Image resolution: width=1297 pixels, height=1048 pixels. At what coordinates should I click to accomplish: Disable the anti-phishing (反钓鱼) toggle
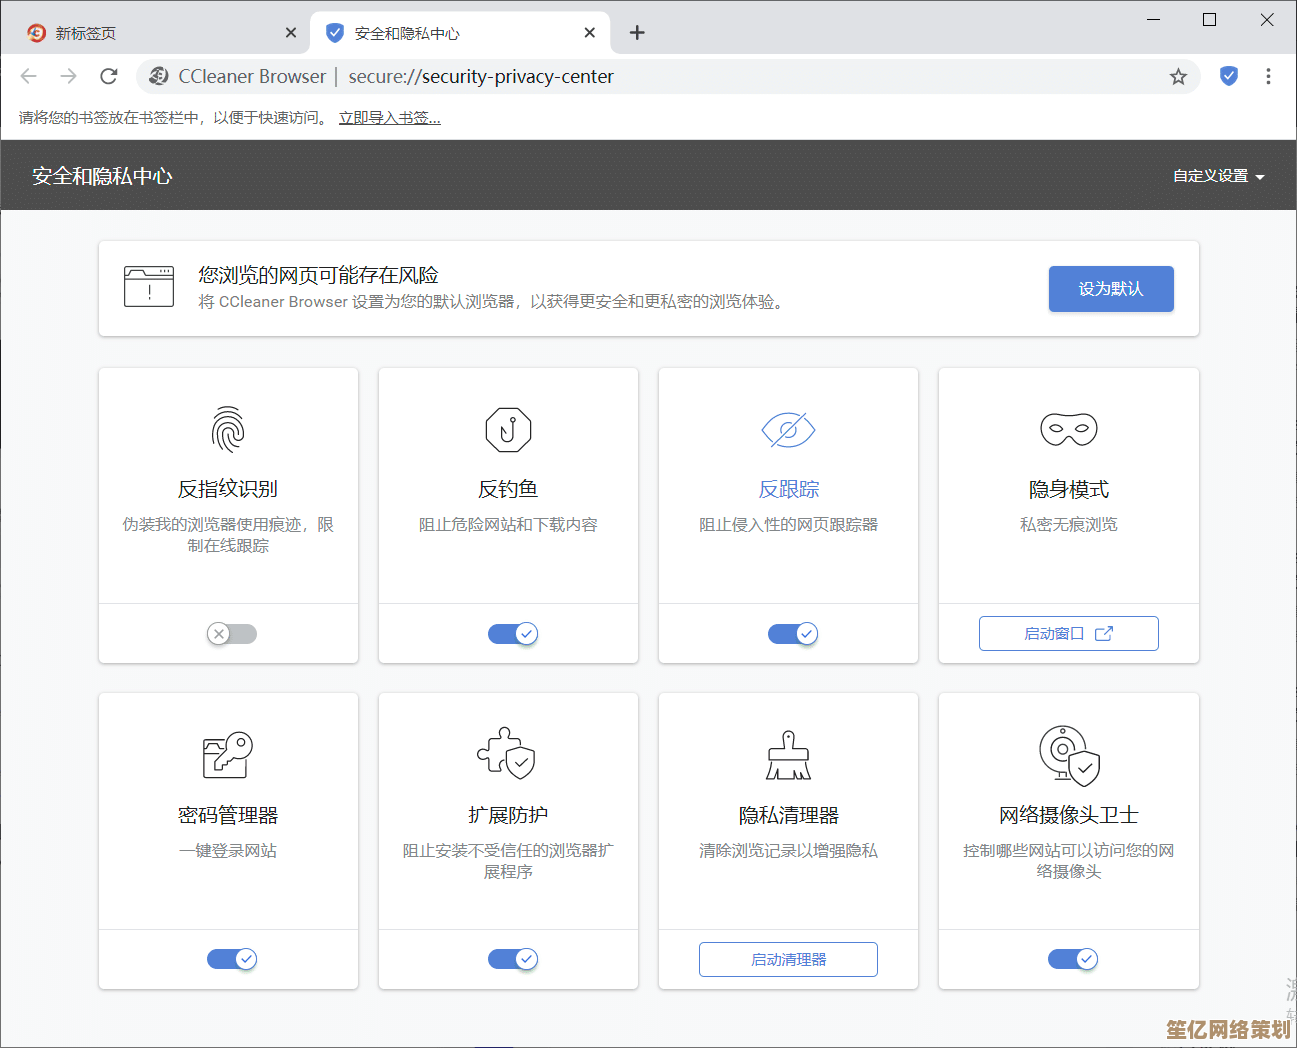(513, 634)
